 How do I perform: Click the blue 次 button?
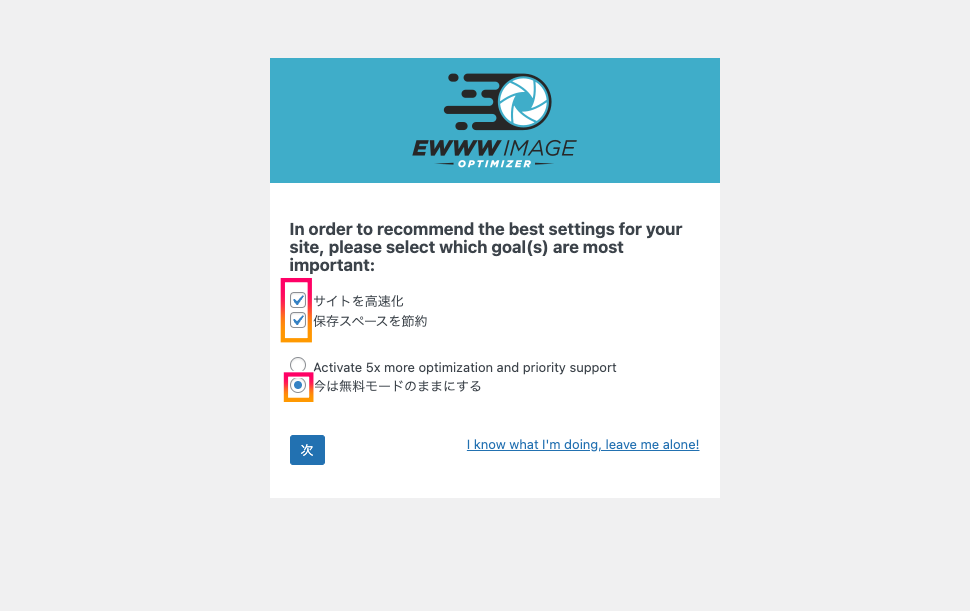click(307, 450)
